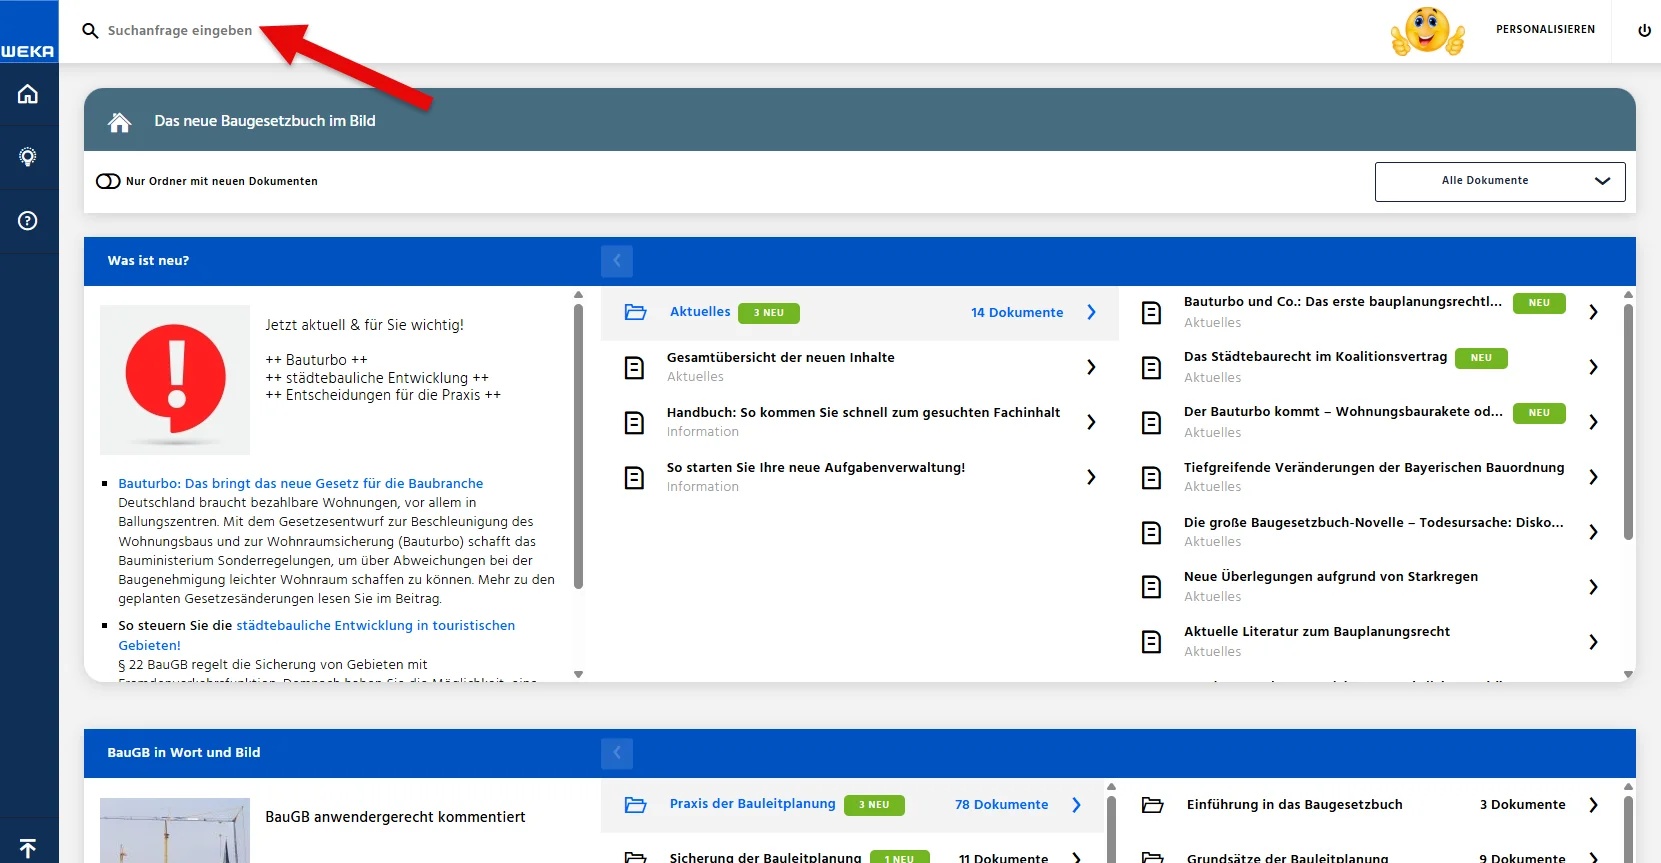Open the 'Alle Dokumente' dropdown
Image resolution: width=1661 pixels, height=863 pixels.
pos(1499,181)
